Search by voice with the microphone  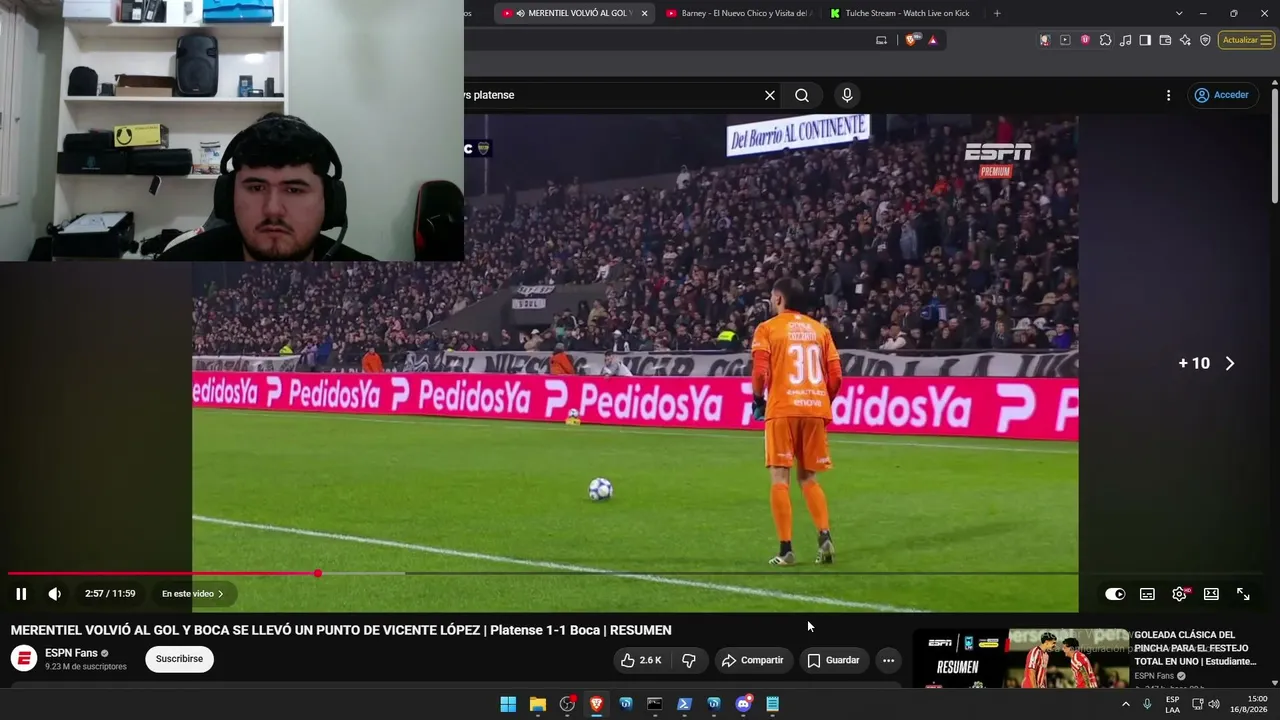click(x=847, y=95)
